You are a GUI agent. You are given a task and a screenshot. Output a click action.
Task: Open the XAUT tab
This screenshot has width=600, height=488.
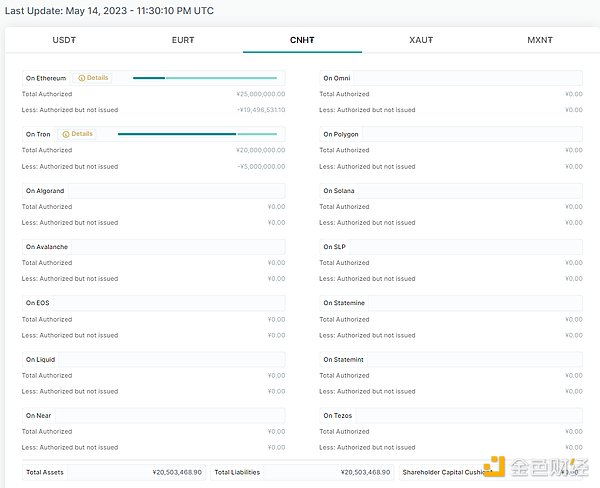pyautogui.click(x=421, y=40)
